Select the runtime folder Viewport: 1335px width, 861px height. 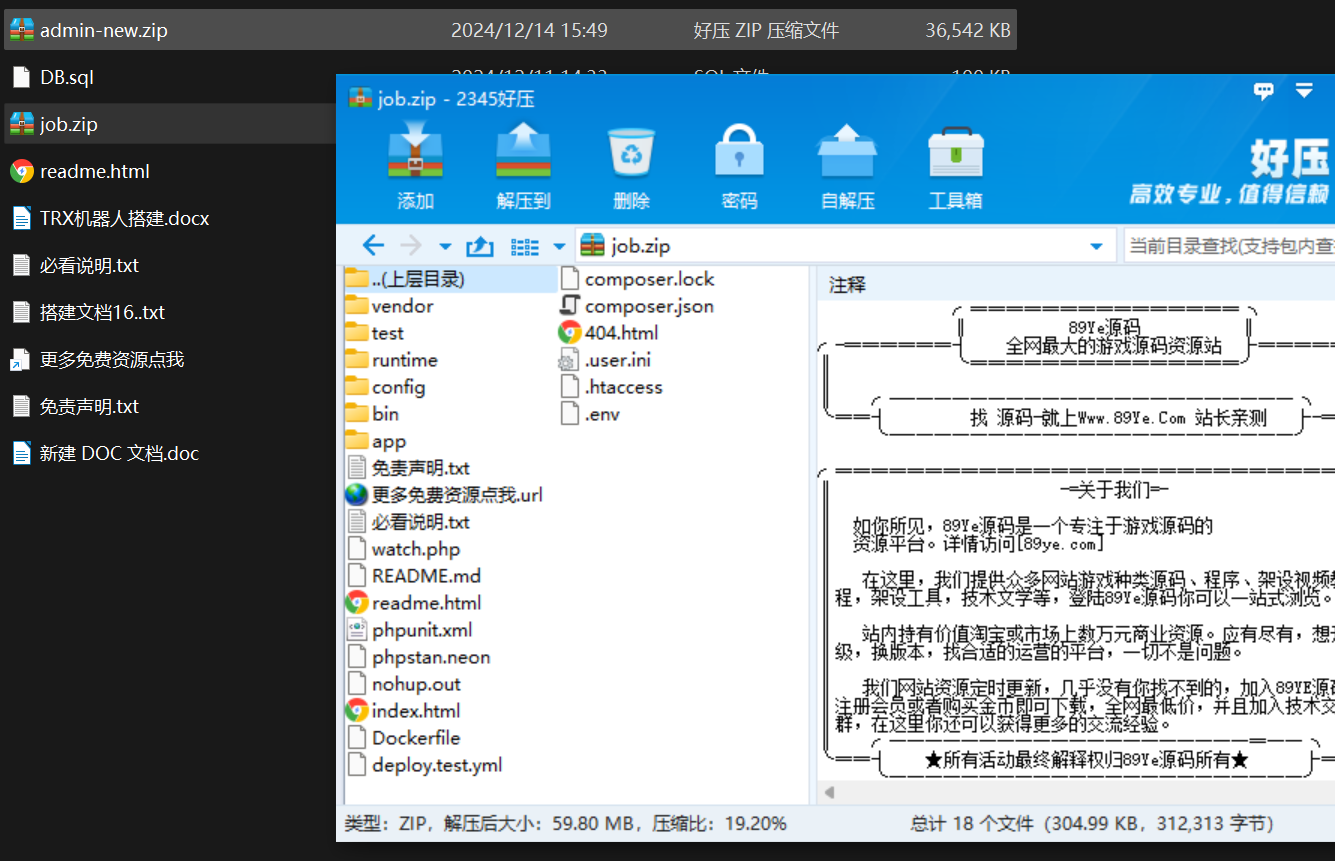click(x=391, y=360)
